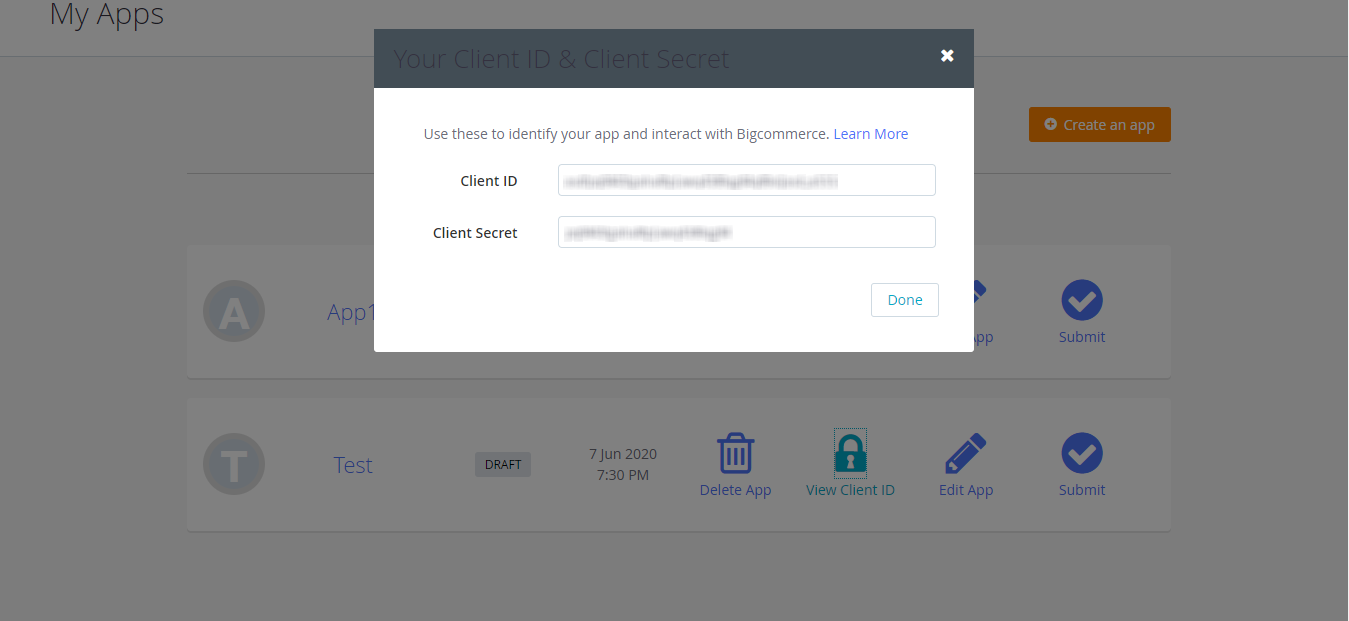The width and height of the screenshot is (1349, 621).
Task: Click the 'Submit' text label under App1
Action: point(1081,337)
